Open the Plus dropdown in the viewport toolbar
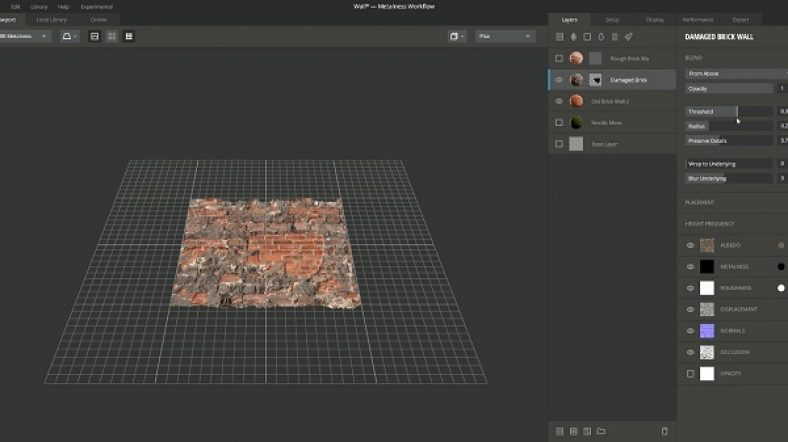 [505, 37]
